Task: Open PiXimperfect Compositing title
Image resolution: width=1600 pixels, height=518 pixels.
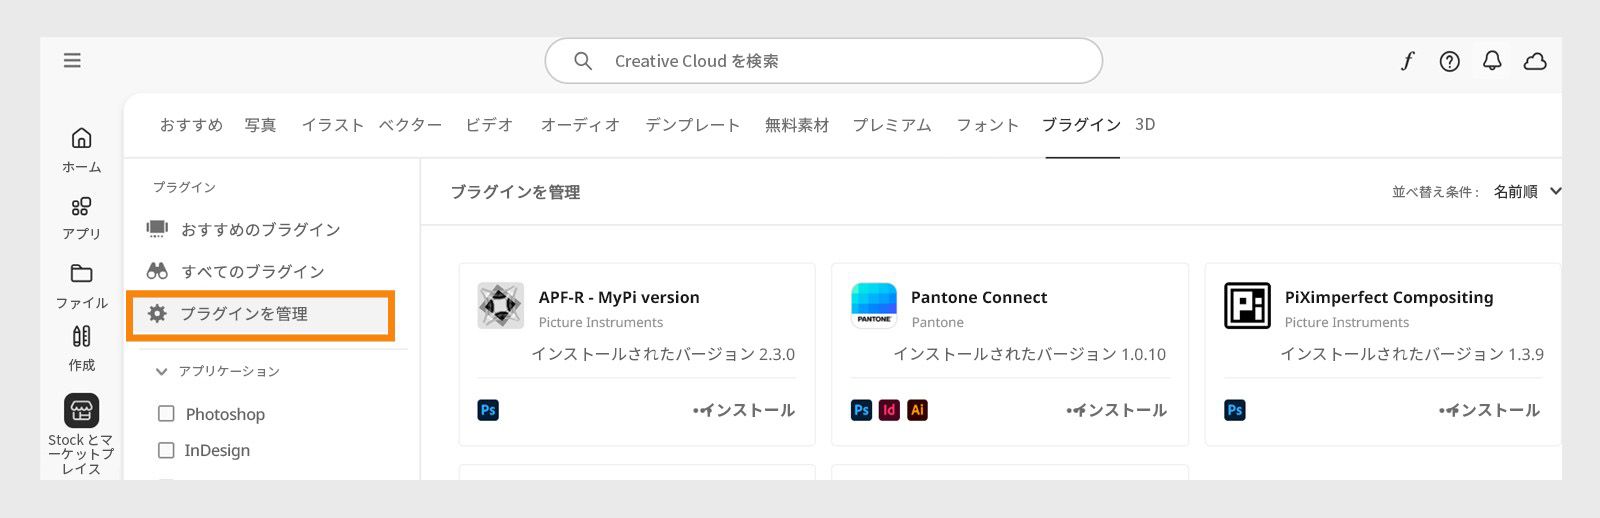Action: click(x=1389, y=297)
